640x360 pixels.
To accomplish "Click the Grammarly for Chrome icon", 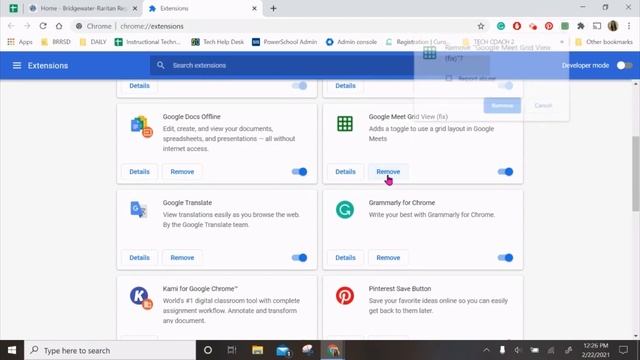I will coord(345,210).
